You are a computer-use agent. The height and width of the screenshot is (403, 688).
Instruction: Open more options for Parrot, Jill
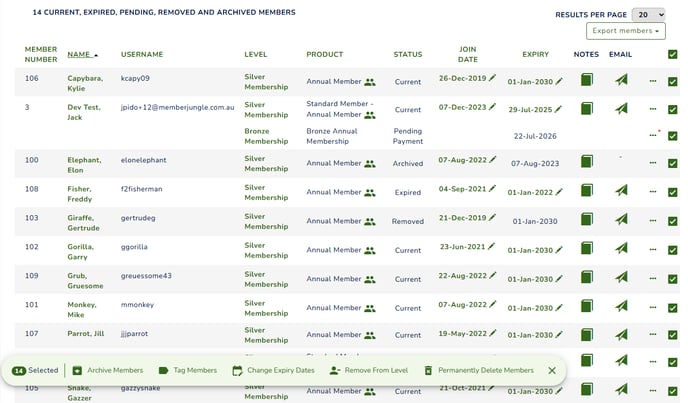(x=653, y=334)
